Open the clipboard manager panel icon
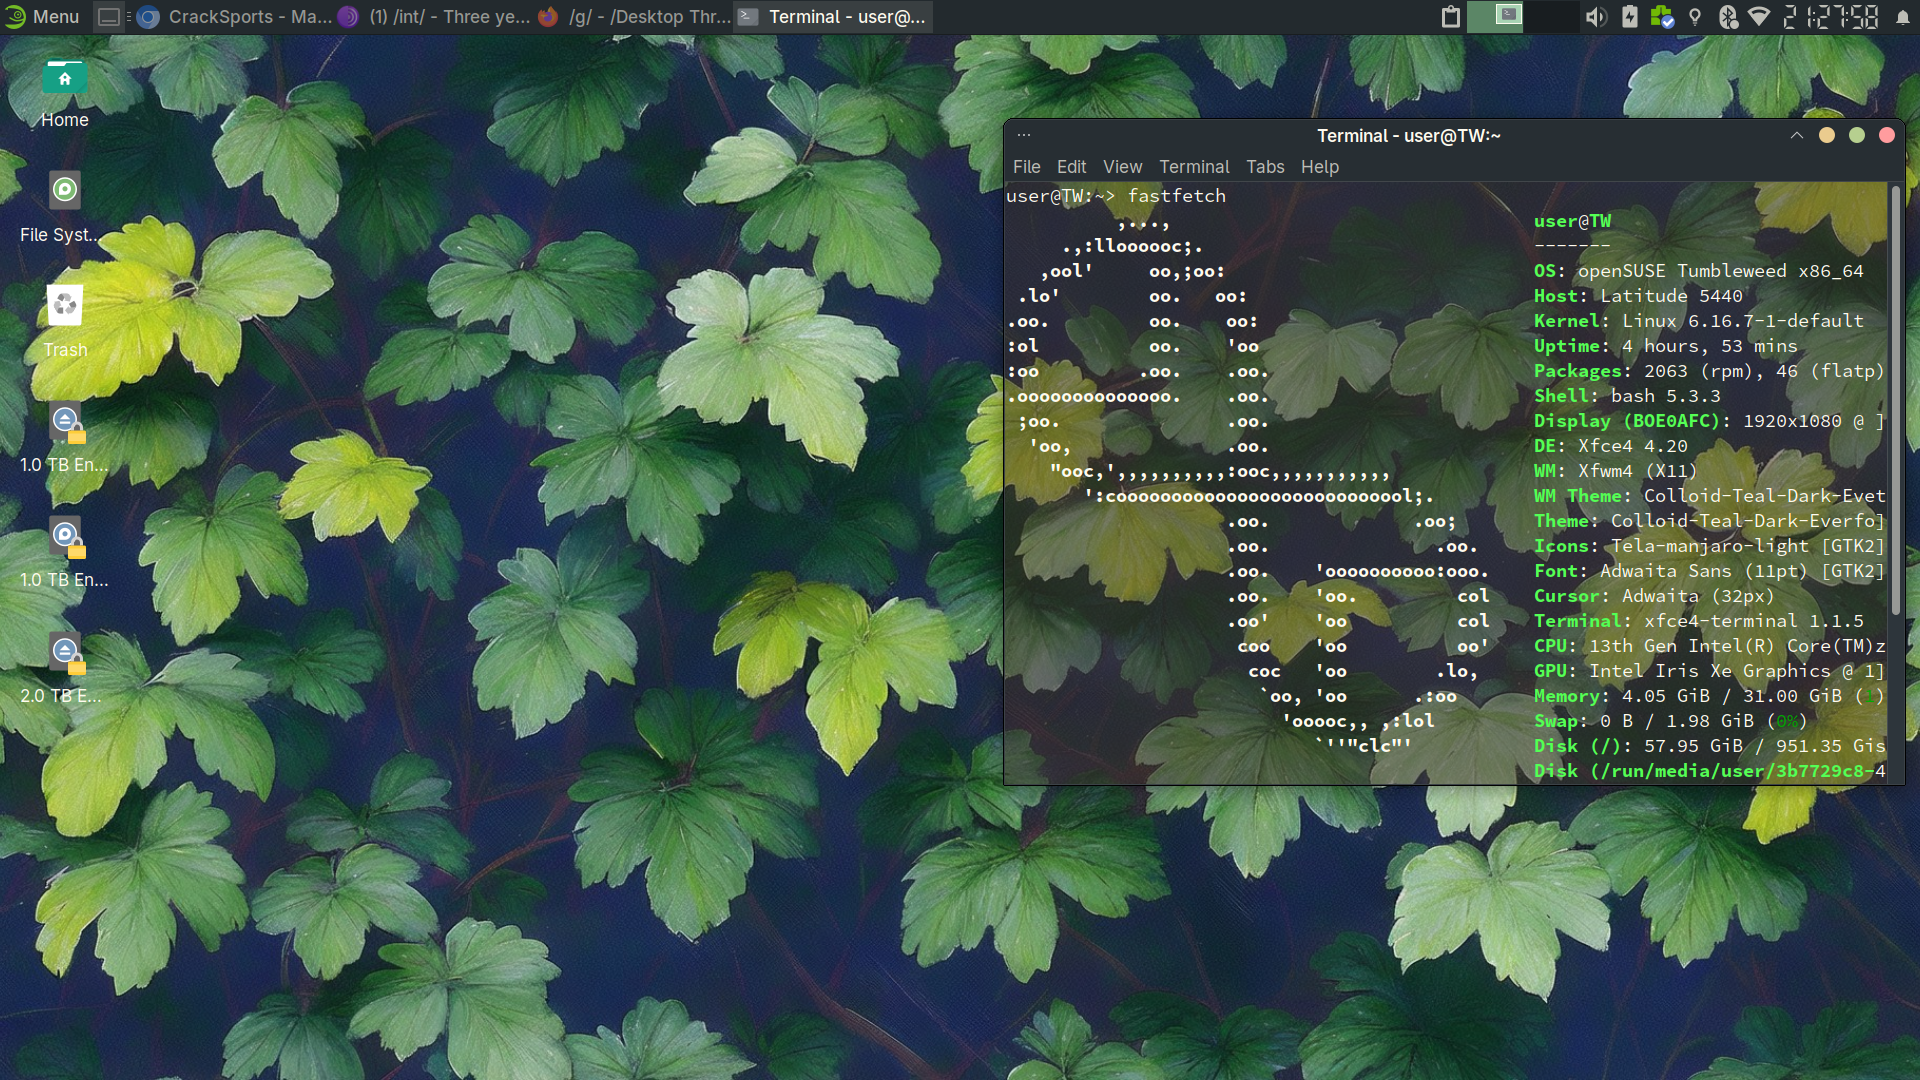 [1450, 17]
